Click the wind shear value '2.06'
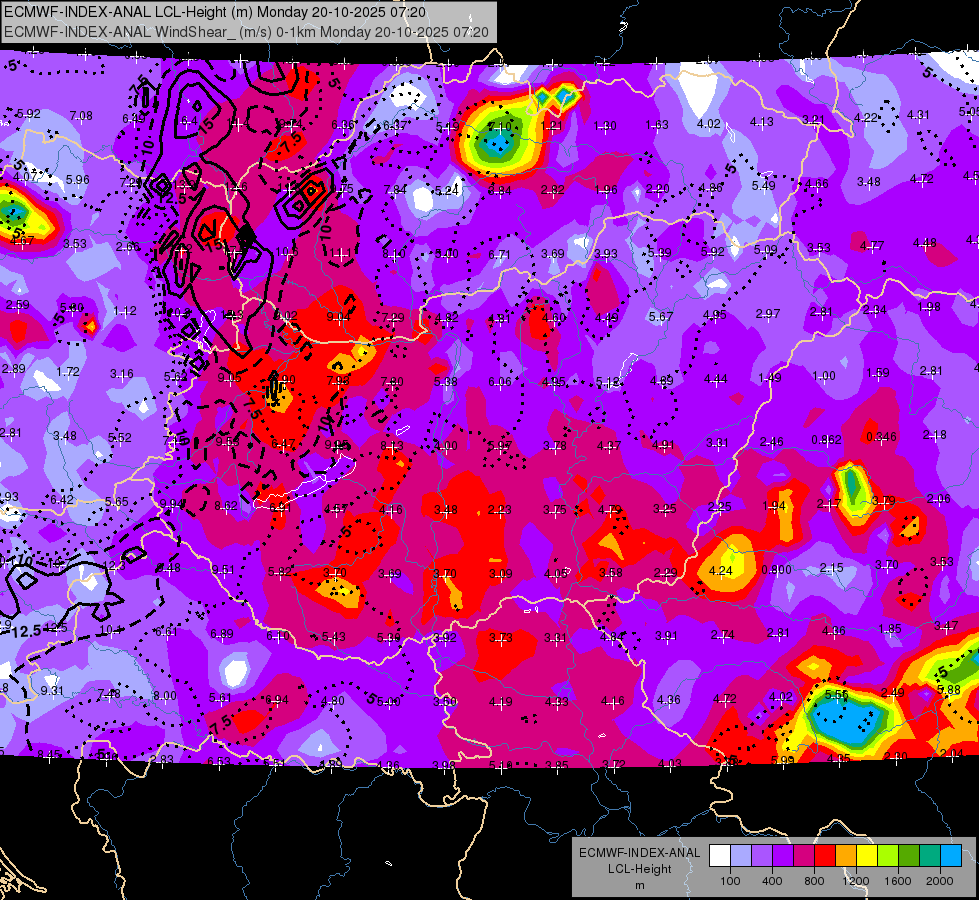Viewport: 979px width, 900px height. [x=939, y=498]
